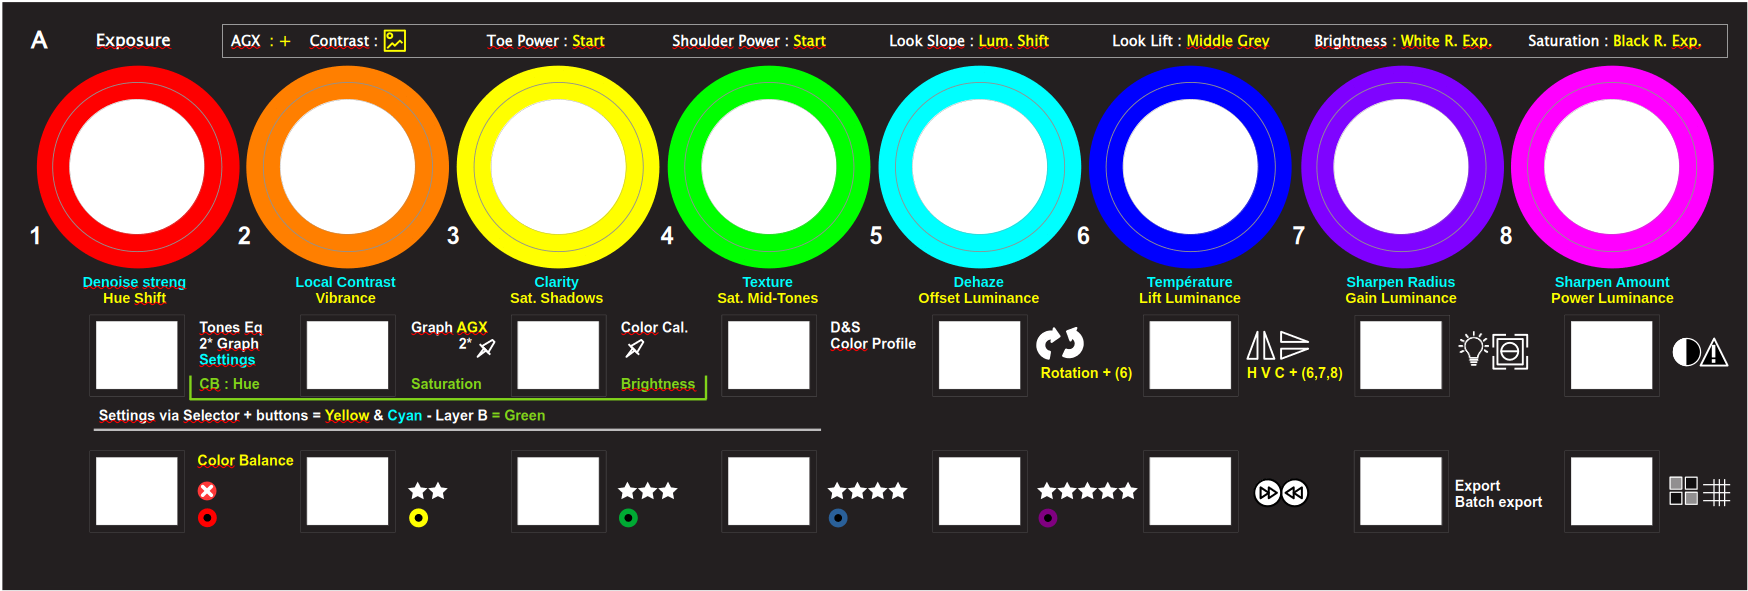
Task: Click the vertical flip icon above H V C
Action: (x=1294, y=346)
